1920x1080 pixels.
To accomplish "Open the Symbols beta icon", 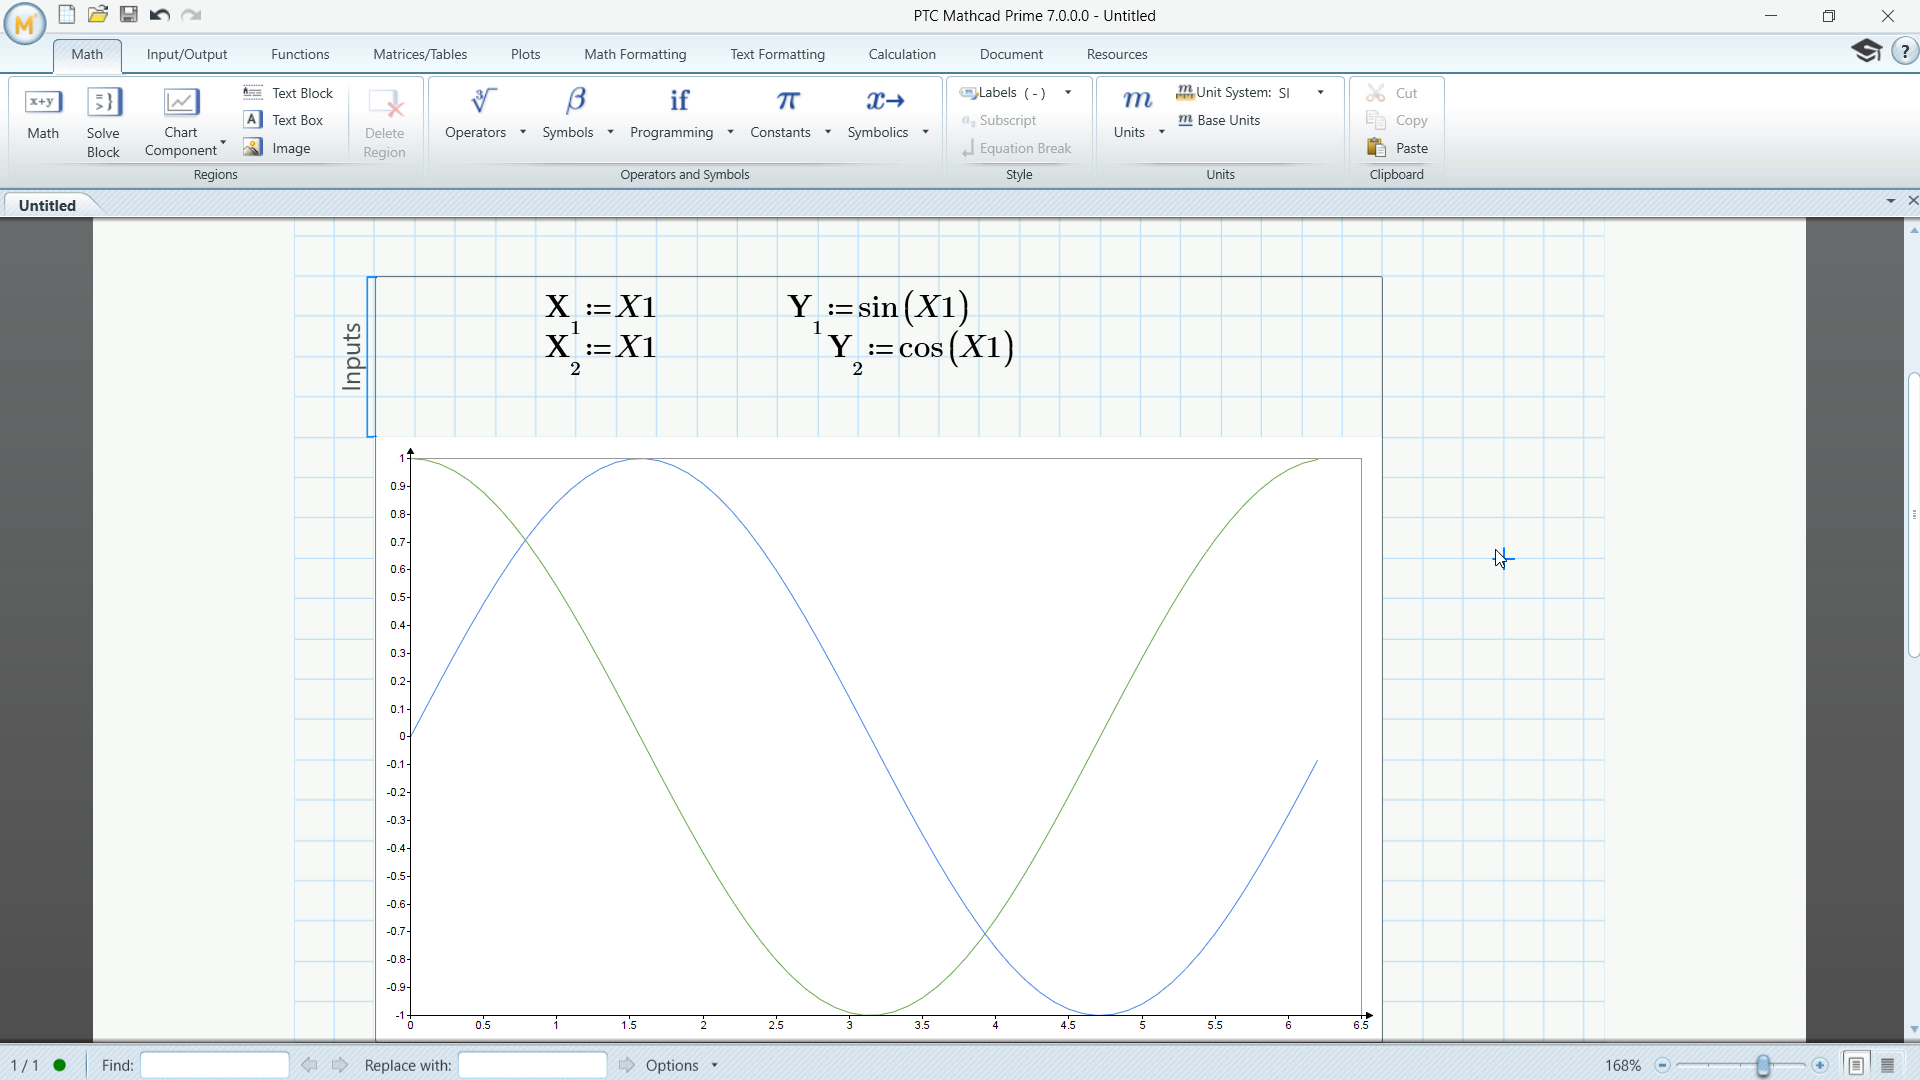I will [575, 100].
